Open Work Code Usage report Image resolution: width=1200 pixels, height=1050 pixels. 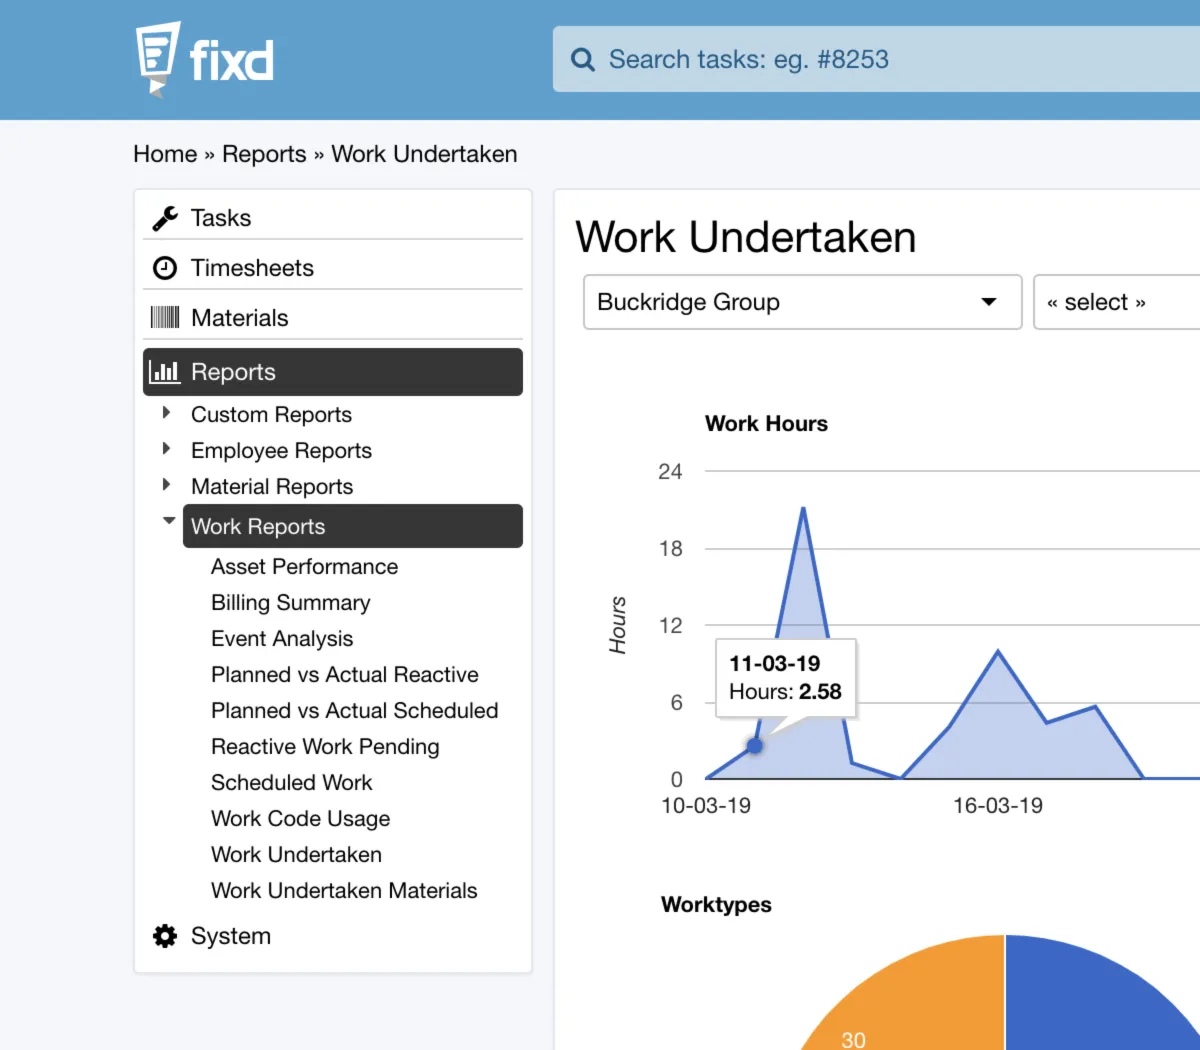coord(300,819)
